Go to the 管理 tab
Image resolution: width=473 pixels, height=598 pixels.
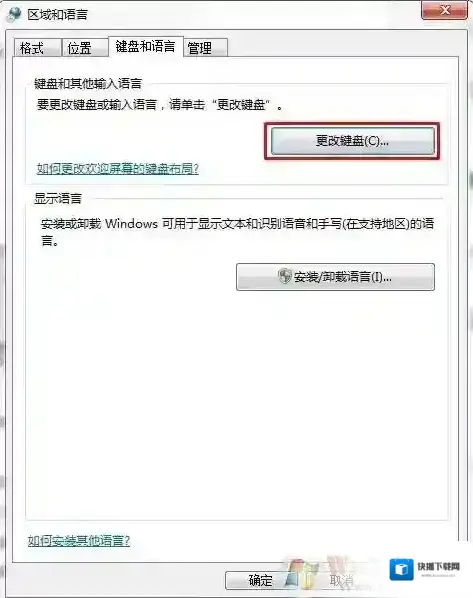[206, 48]
